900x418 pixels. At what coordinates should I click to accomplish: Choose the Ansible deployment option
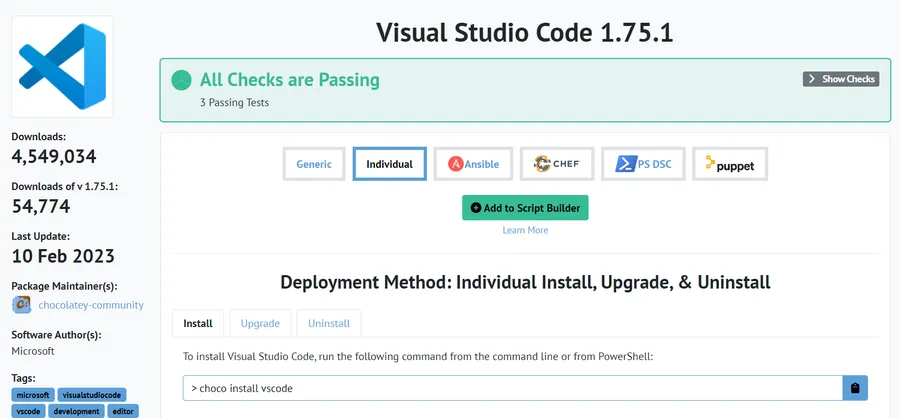(474, 164)
